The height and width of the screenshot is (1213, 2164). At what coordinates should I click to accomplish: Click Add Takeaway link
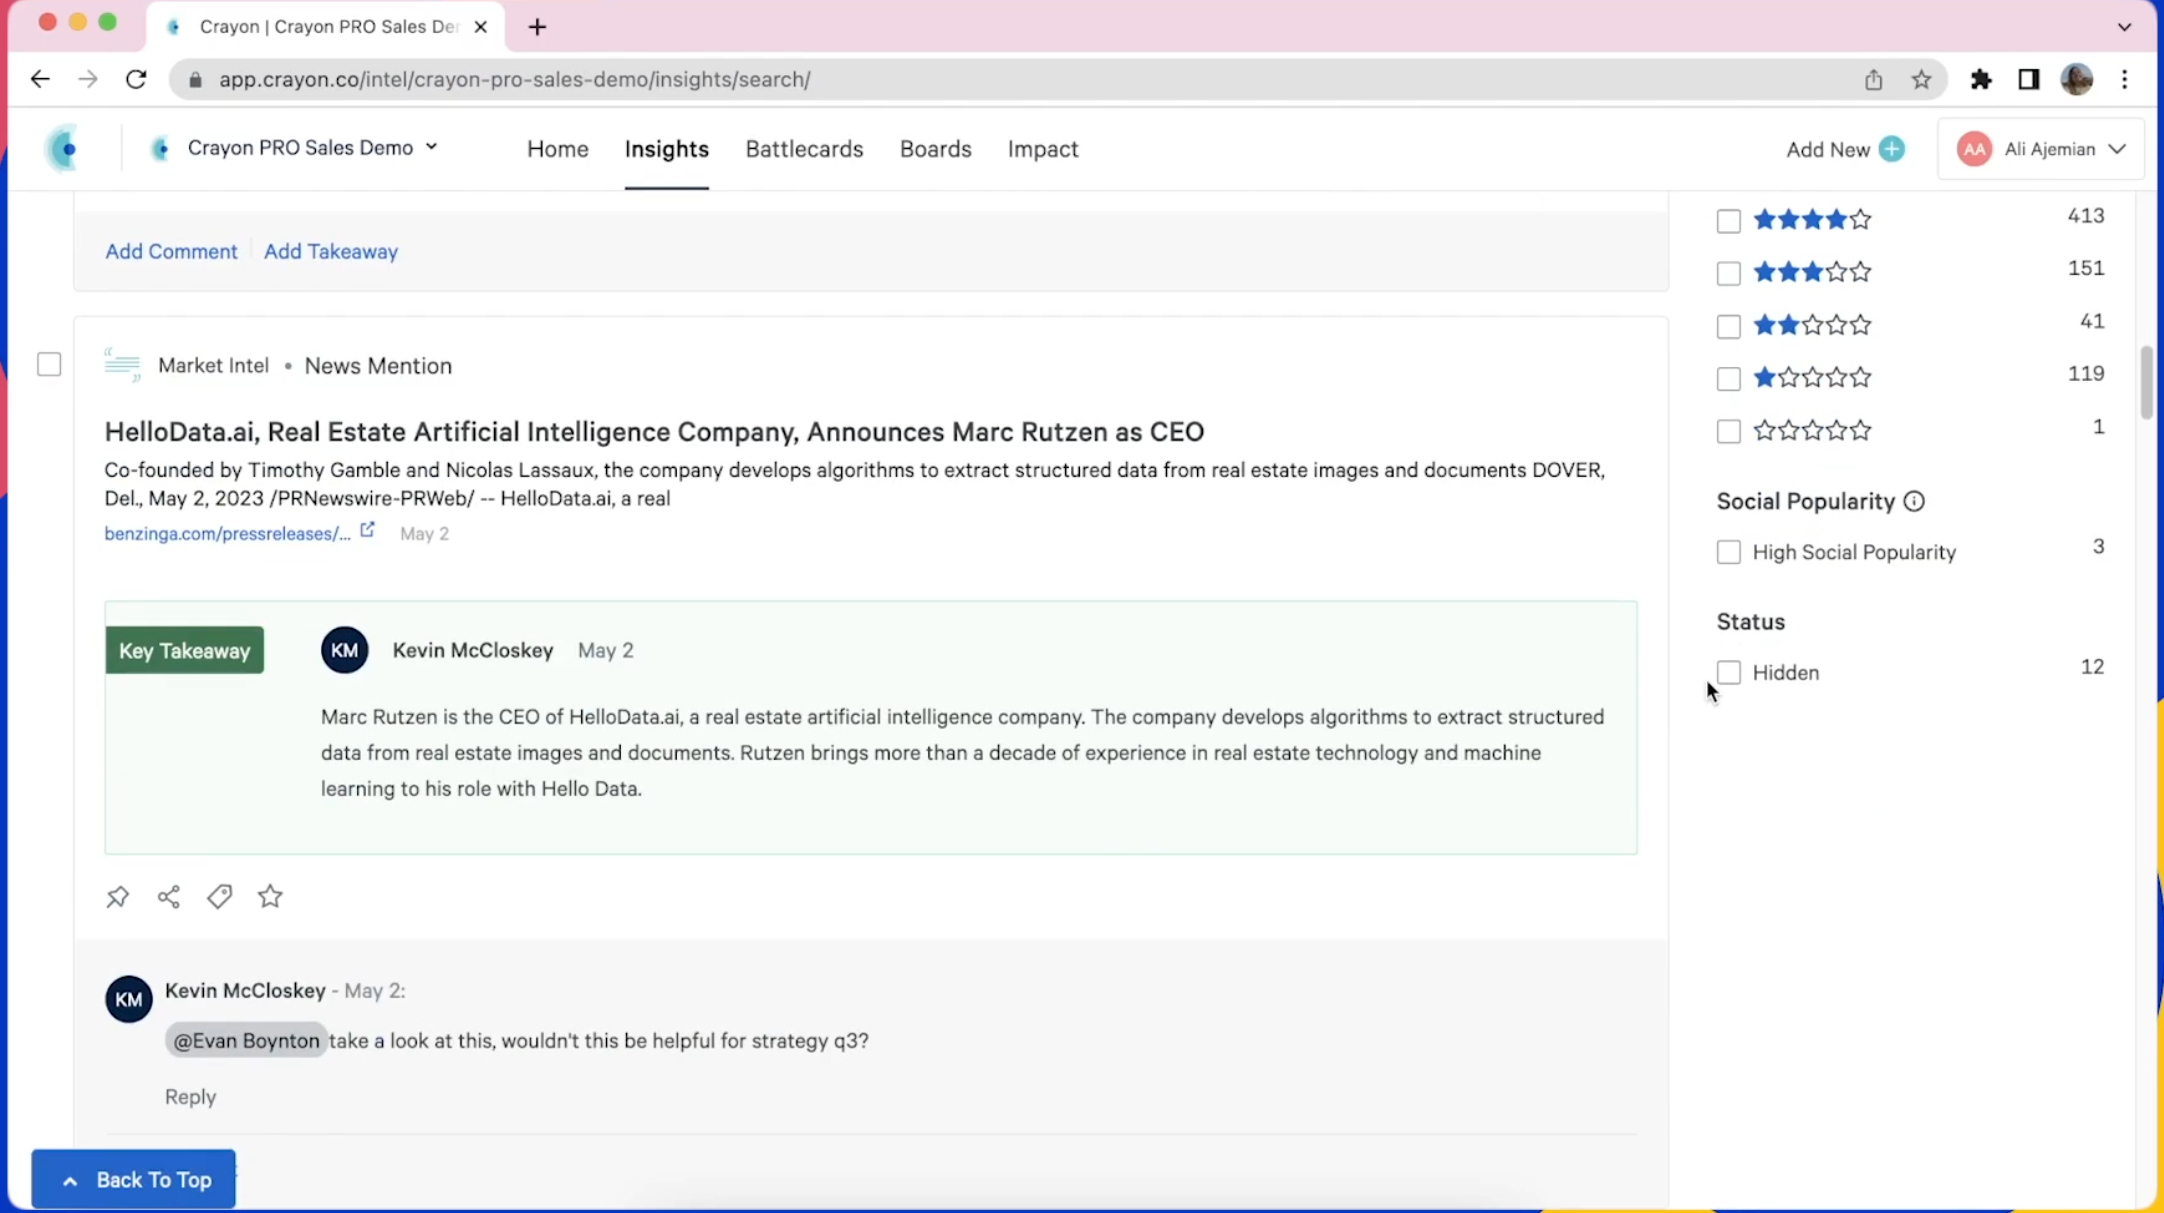pyautogui.click(x=331, y=251)
